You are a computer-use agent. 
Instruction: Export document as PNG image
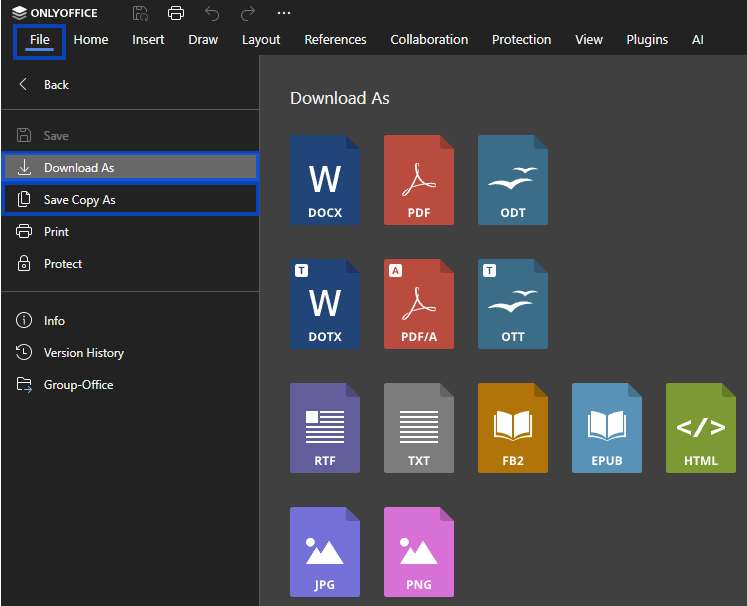pyautogui.click(x=419, y=552)
